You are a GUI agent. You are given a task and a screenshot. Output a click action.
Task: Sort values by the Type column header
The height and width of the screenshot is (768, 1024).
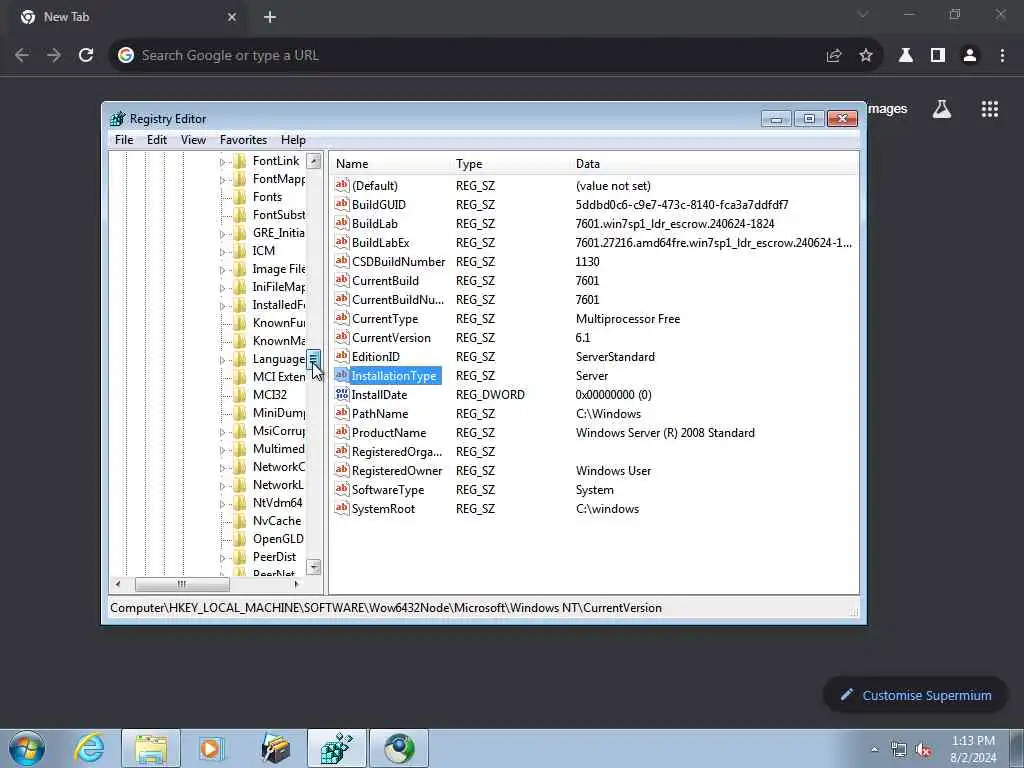point(509,164)
